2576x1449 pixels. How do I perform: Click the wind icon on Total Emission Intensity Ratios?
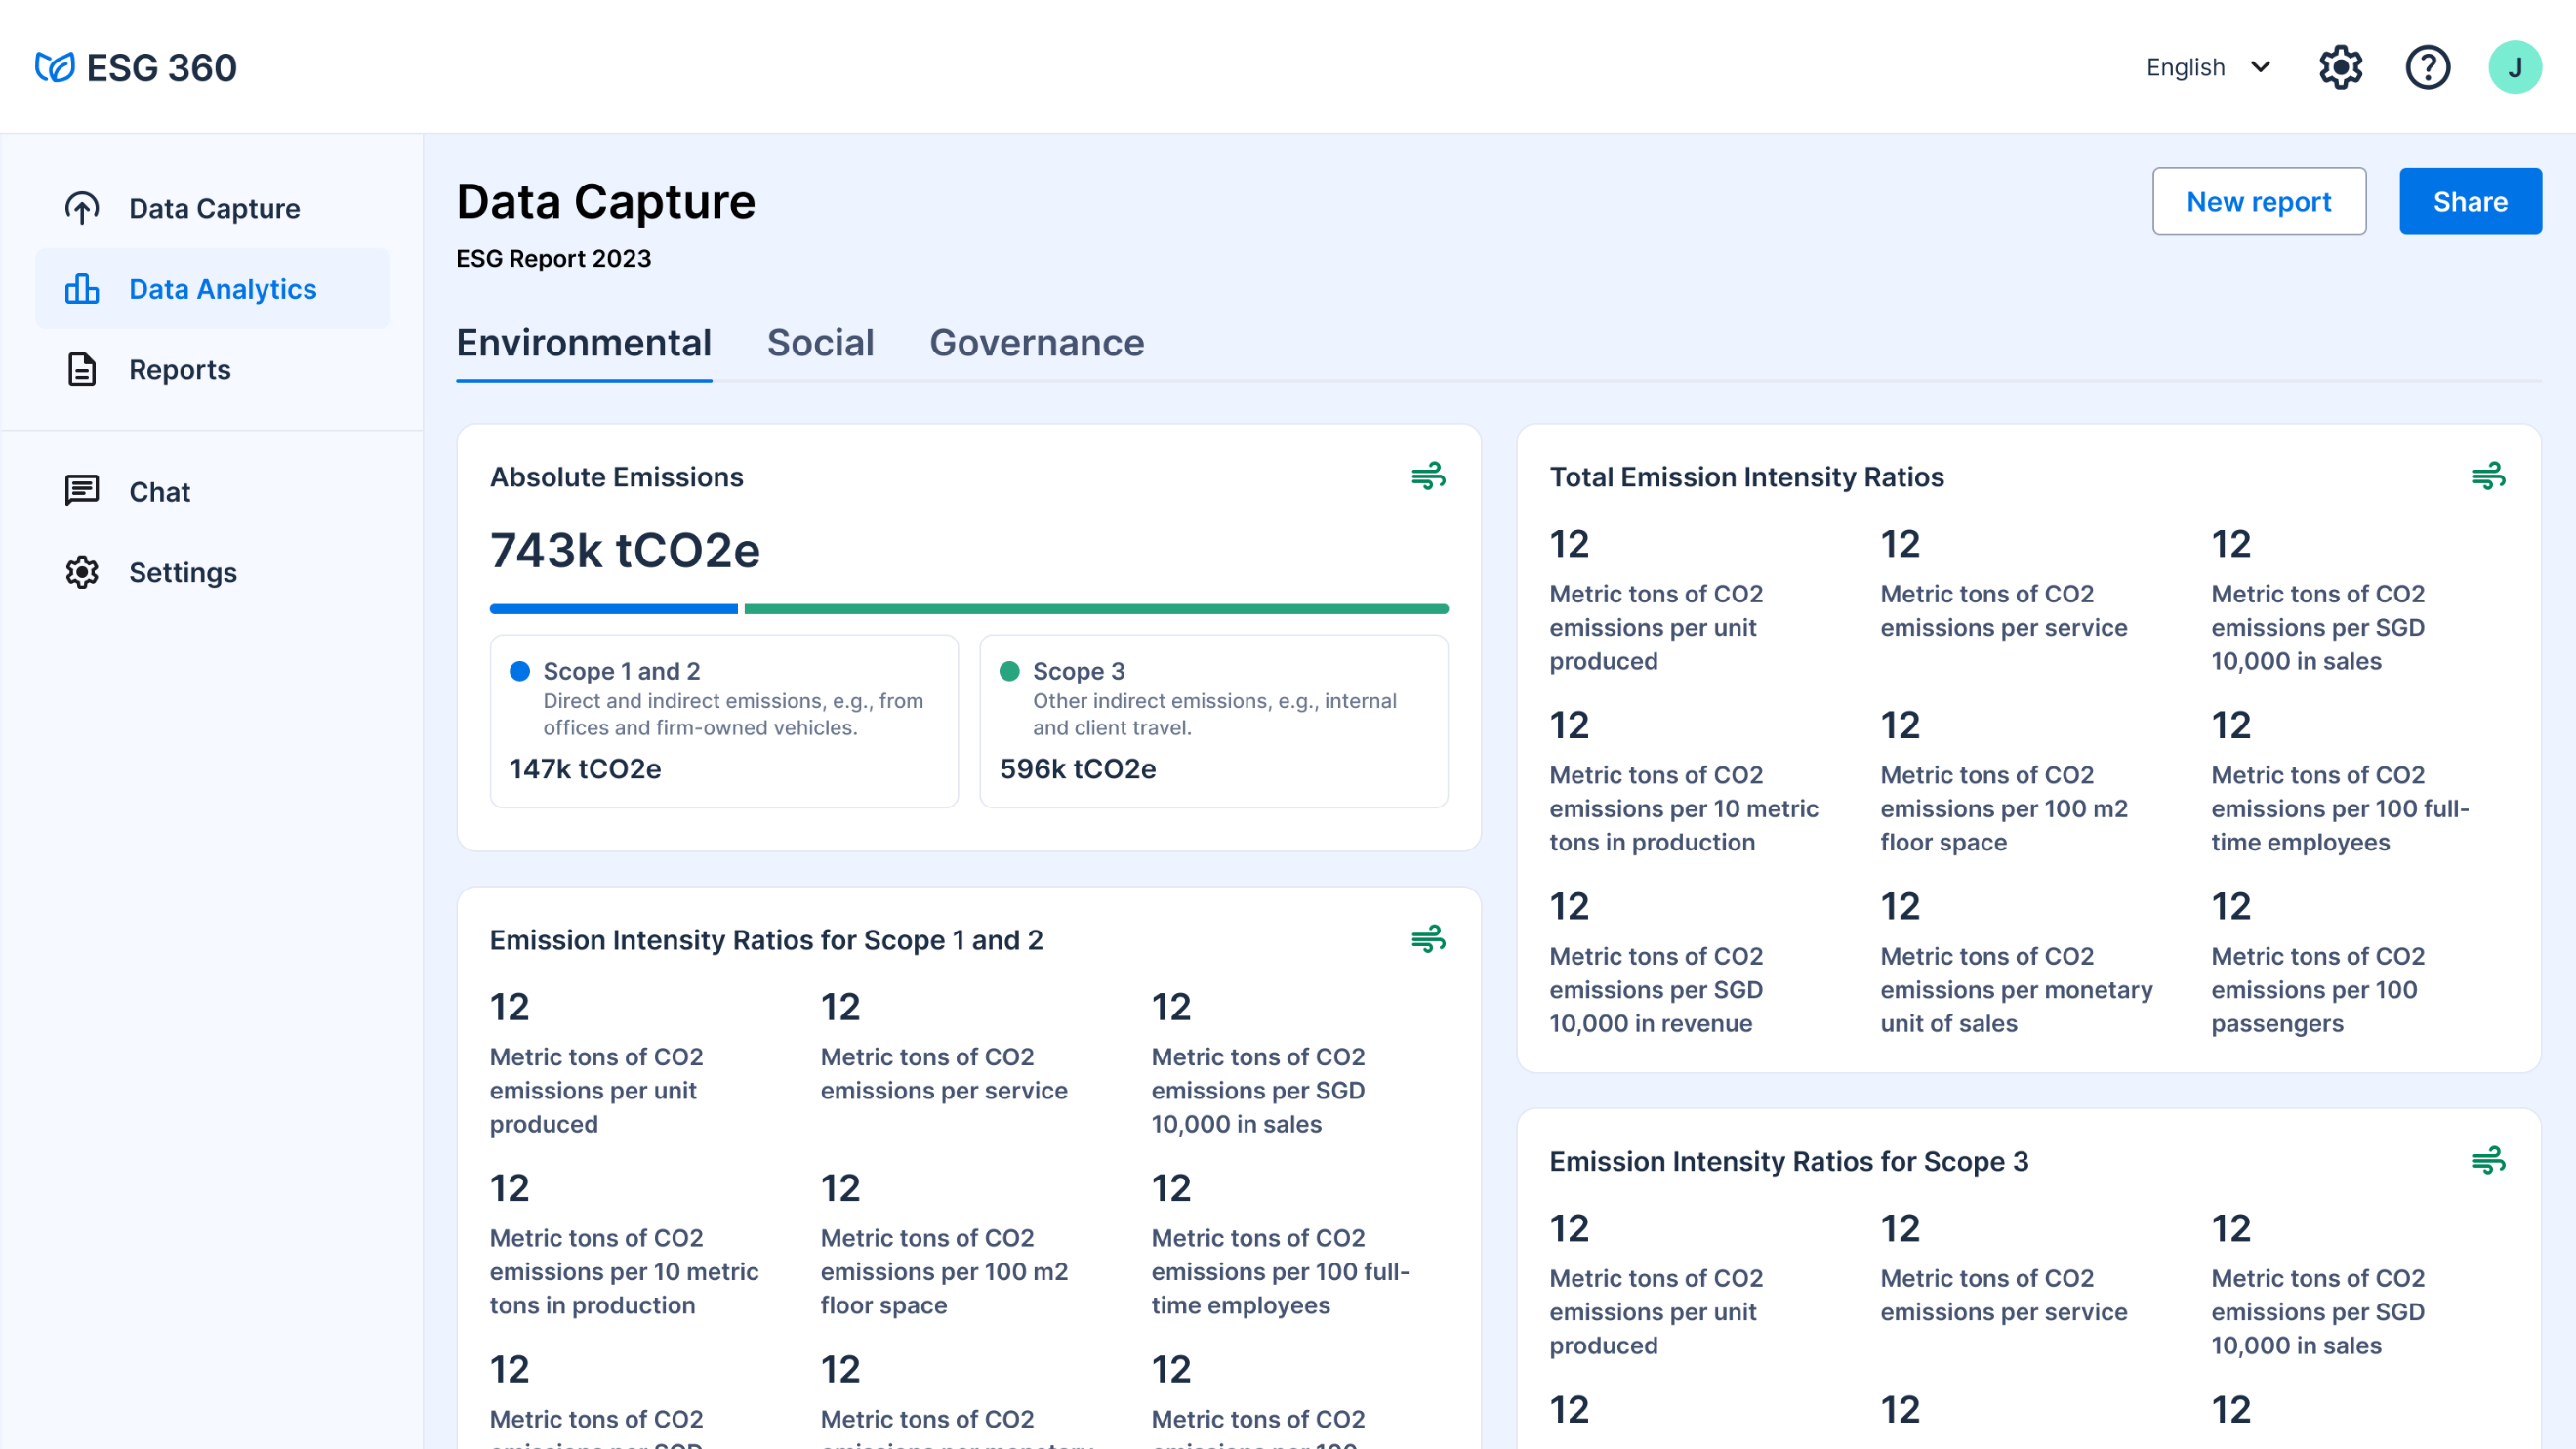pos(2489,475)
